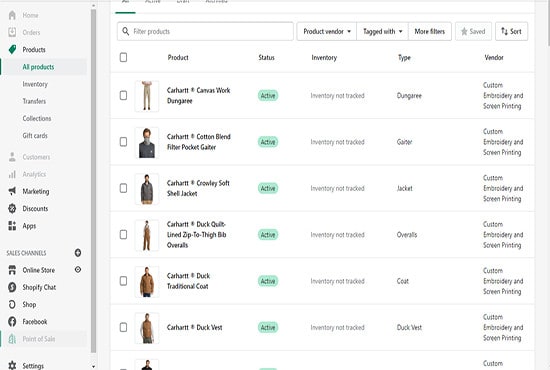
Task: Click the Bib Overalls product thumbnail
Action: click(147, 235)
